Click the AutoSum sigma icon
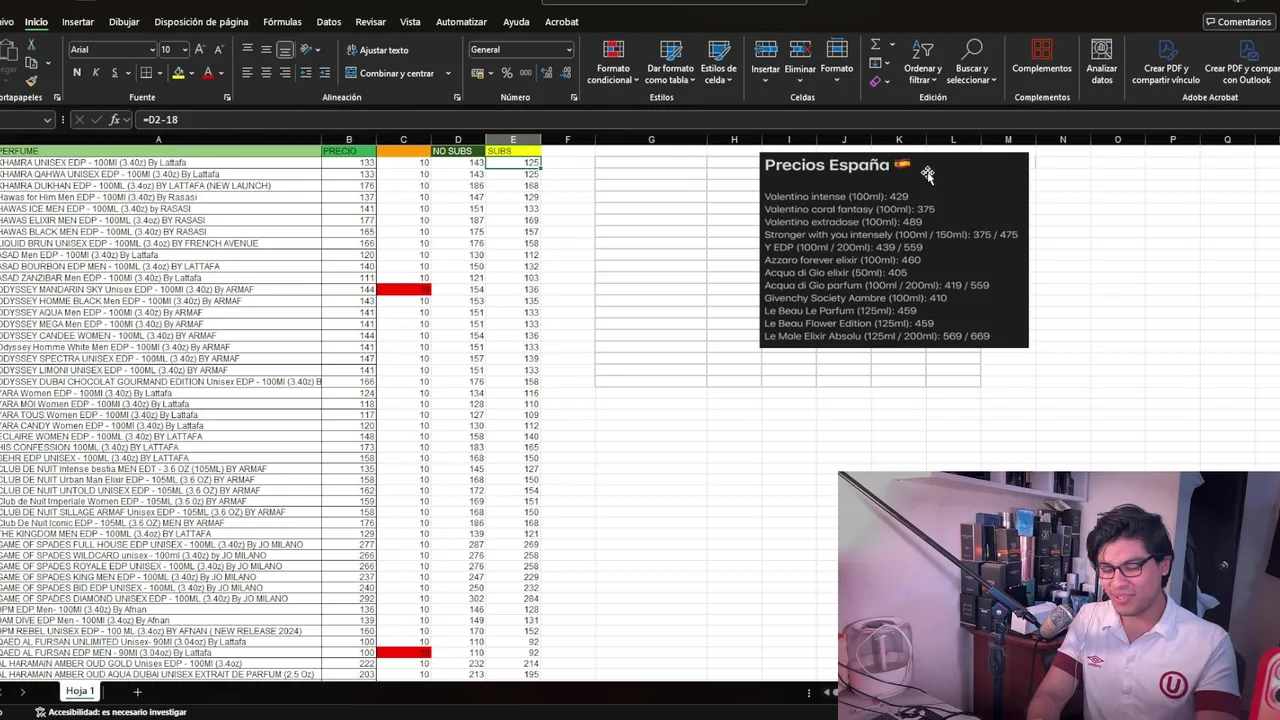 pyautogui.click(x=875, y=45)
